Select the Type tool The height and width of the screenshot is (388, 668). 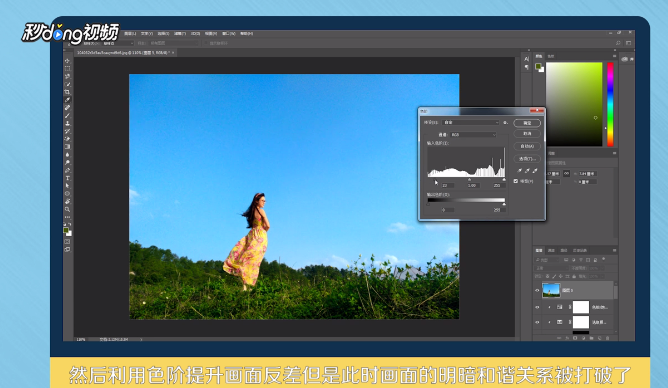(x=67, y=178)
